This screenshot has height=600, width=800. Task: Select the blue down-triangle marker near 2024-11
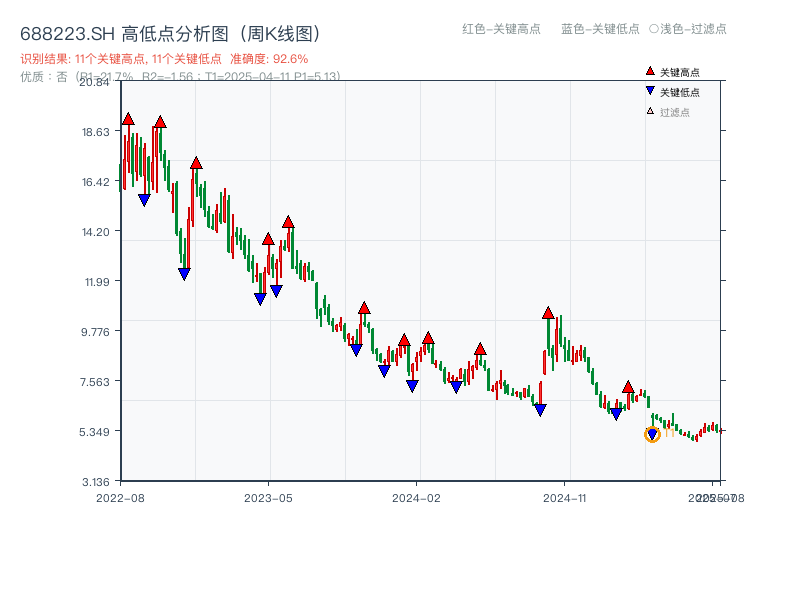pos(541,406)
